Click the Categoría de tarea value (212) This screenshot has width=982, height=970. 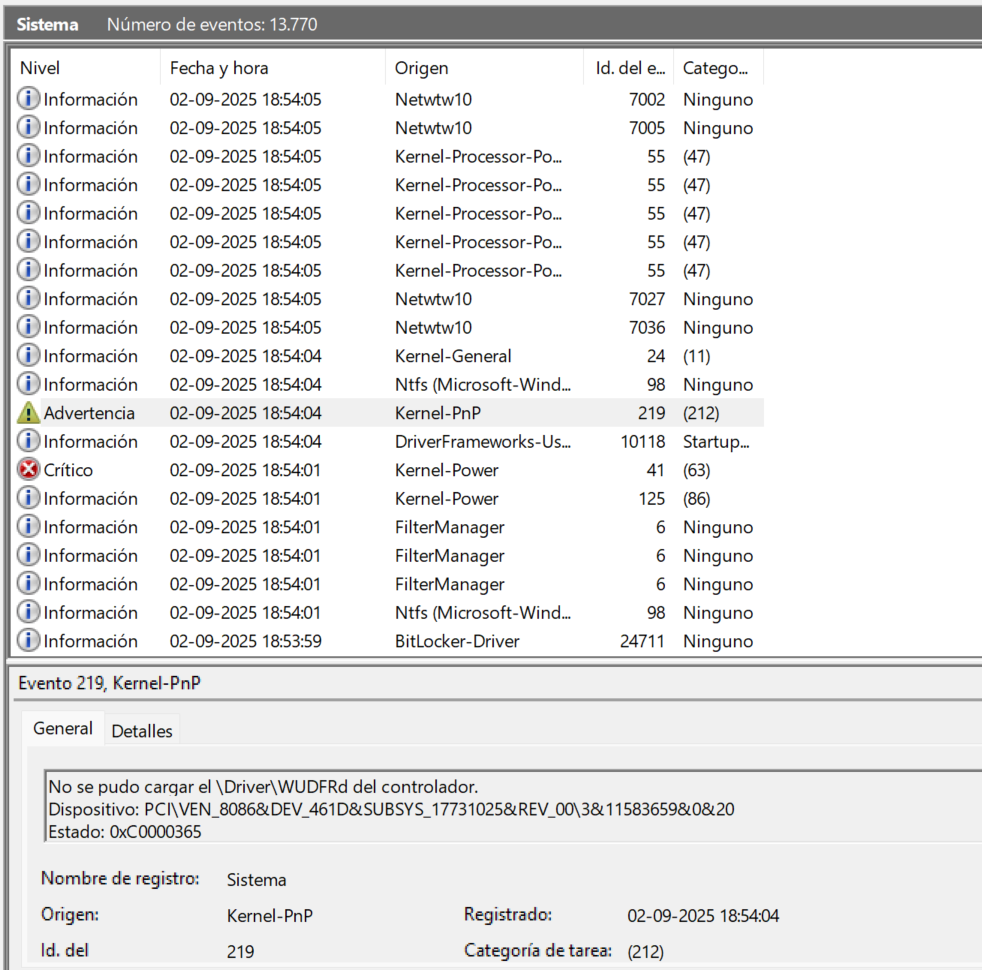pyautogui.click(x=646, y=952)
